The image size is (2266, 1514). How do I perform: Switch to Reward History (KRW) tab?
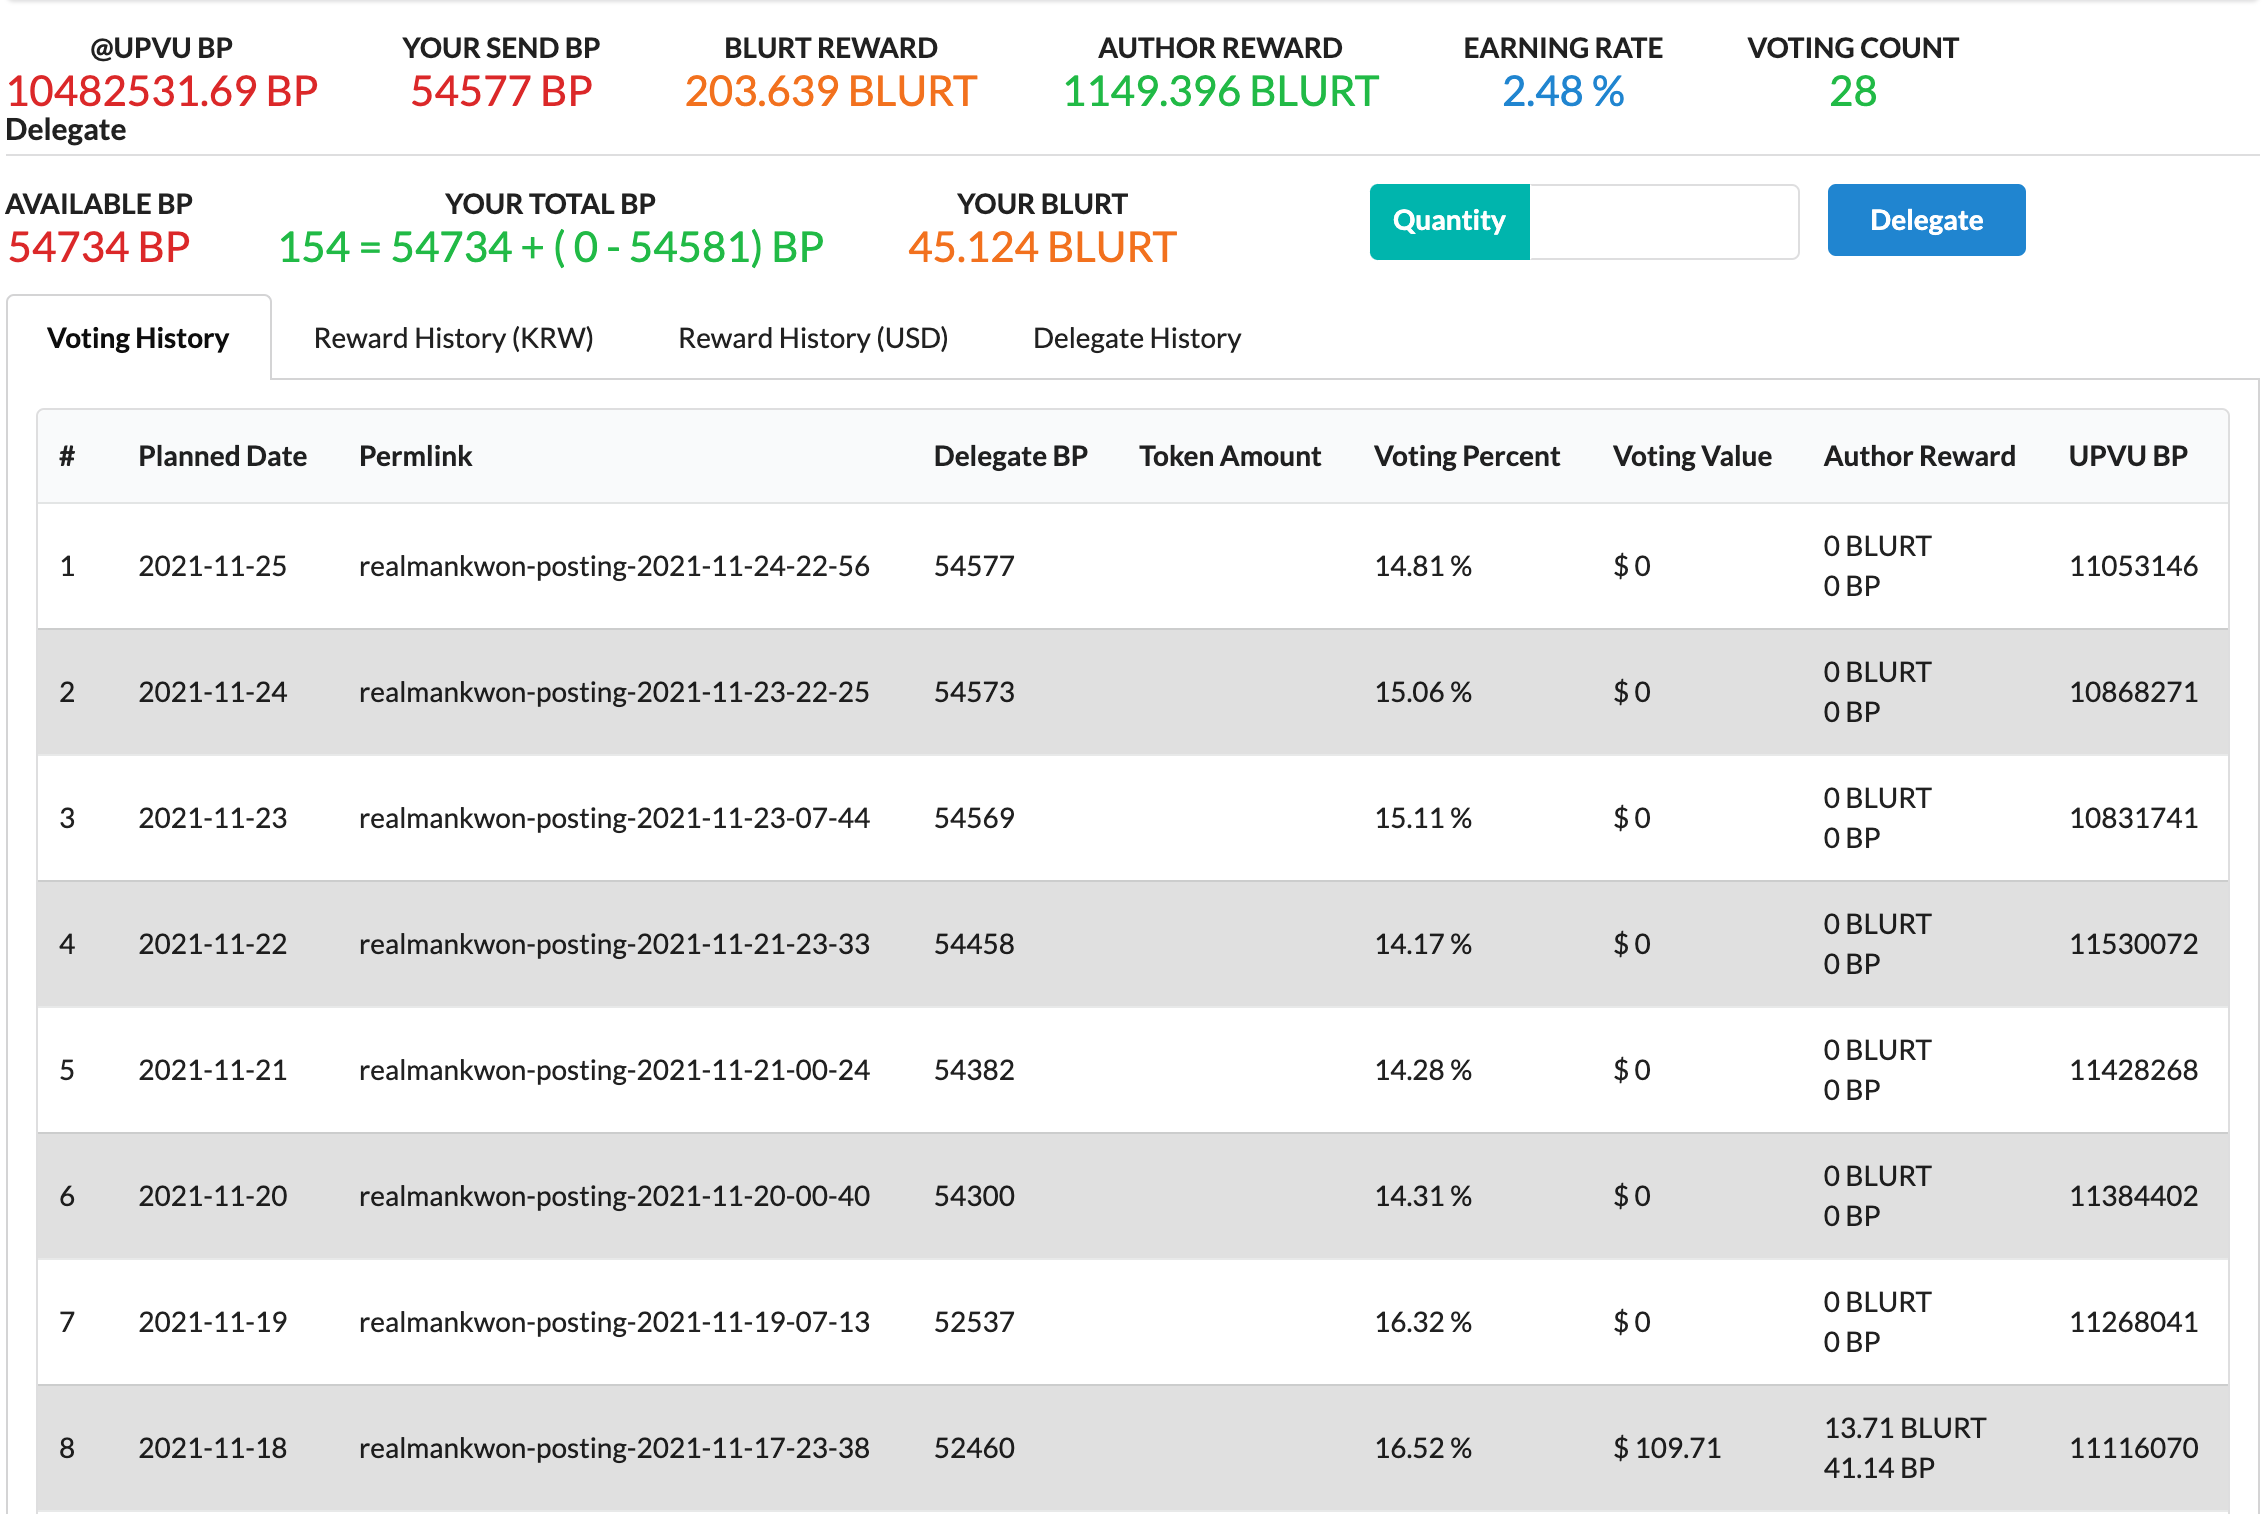pos(453,338)
